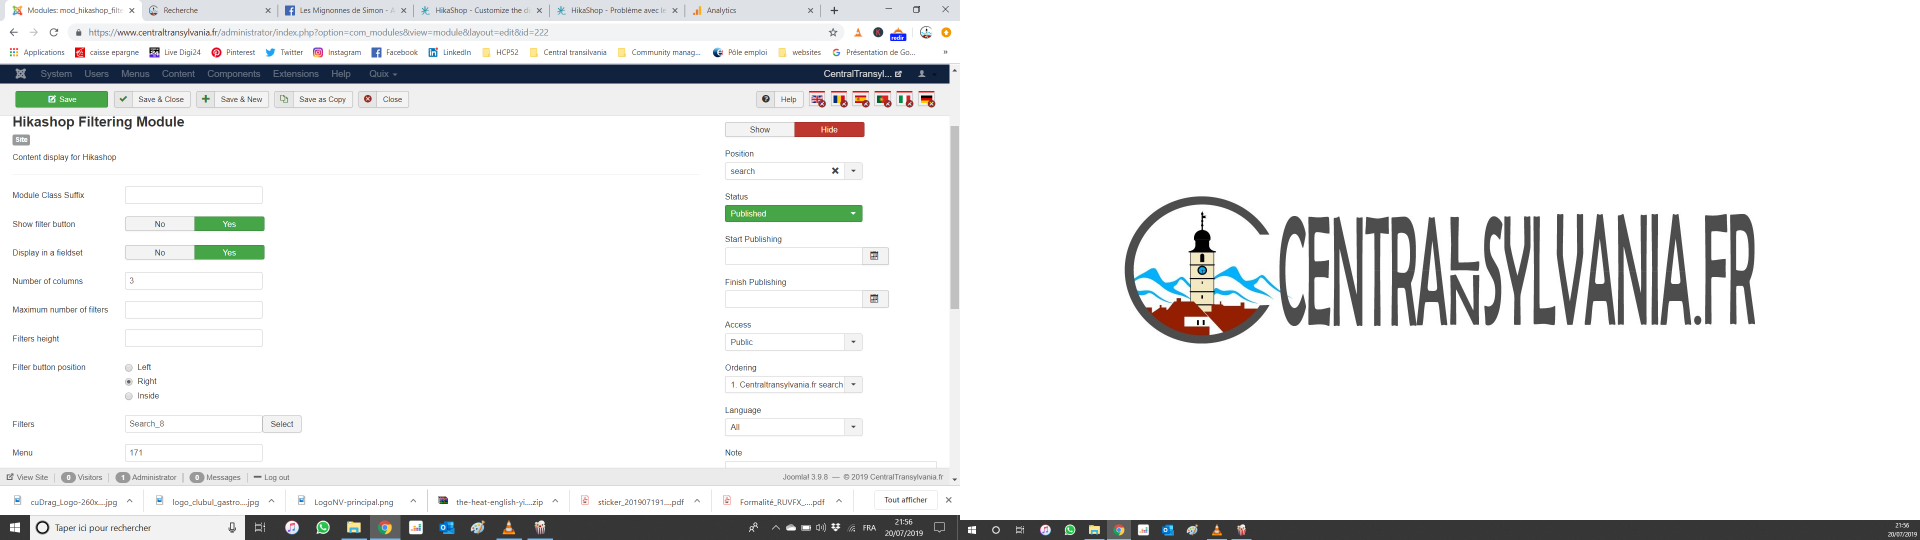Open Windows notification center

(x=939, y=527)
